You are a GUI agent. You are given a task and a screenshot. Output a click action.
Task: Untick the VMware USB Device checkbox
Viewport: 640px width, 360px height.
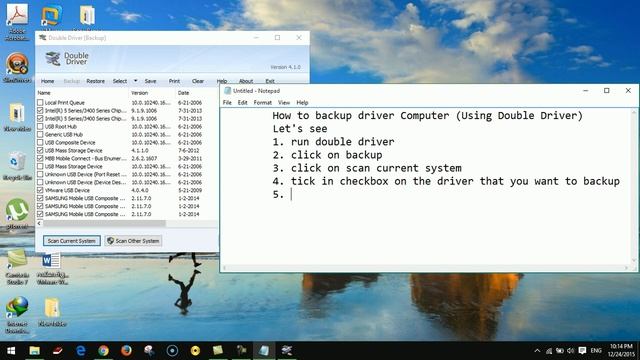[x=40, y=190]
